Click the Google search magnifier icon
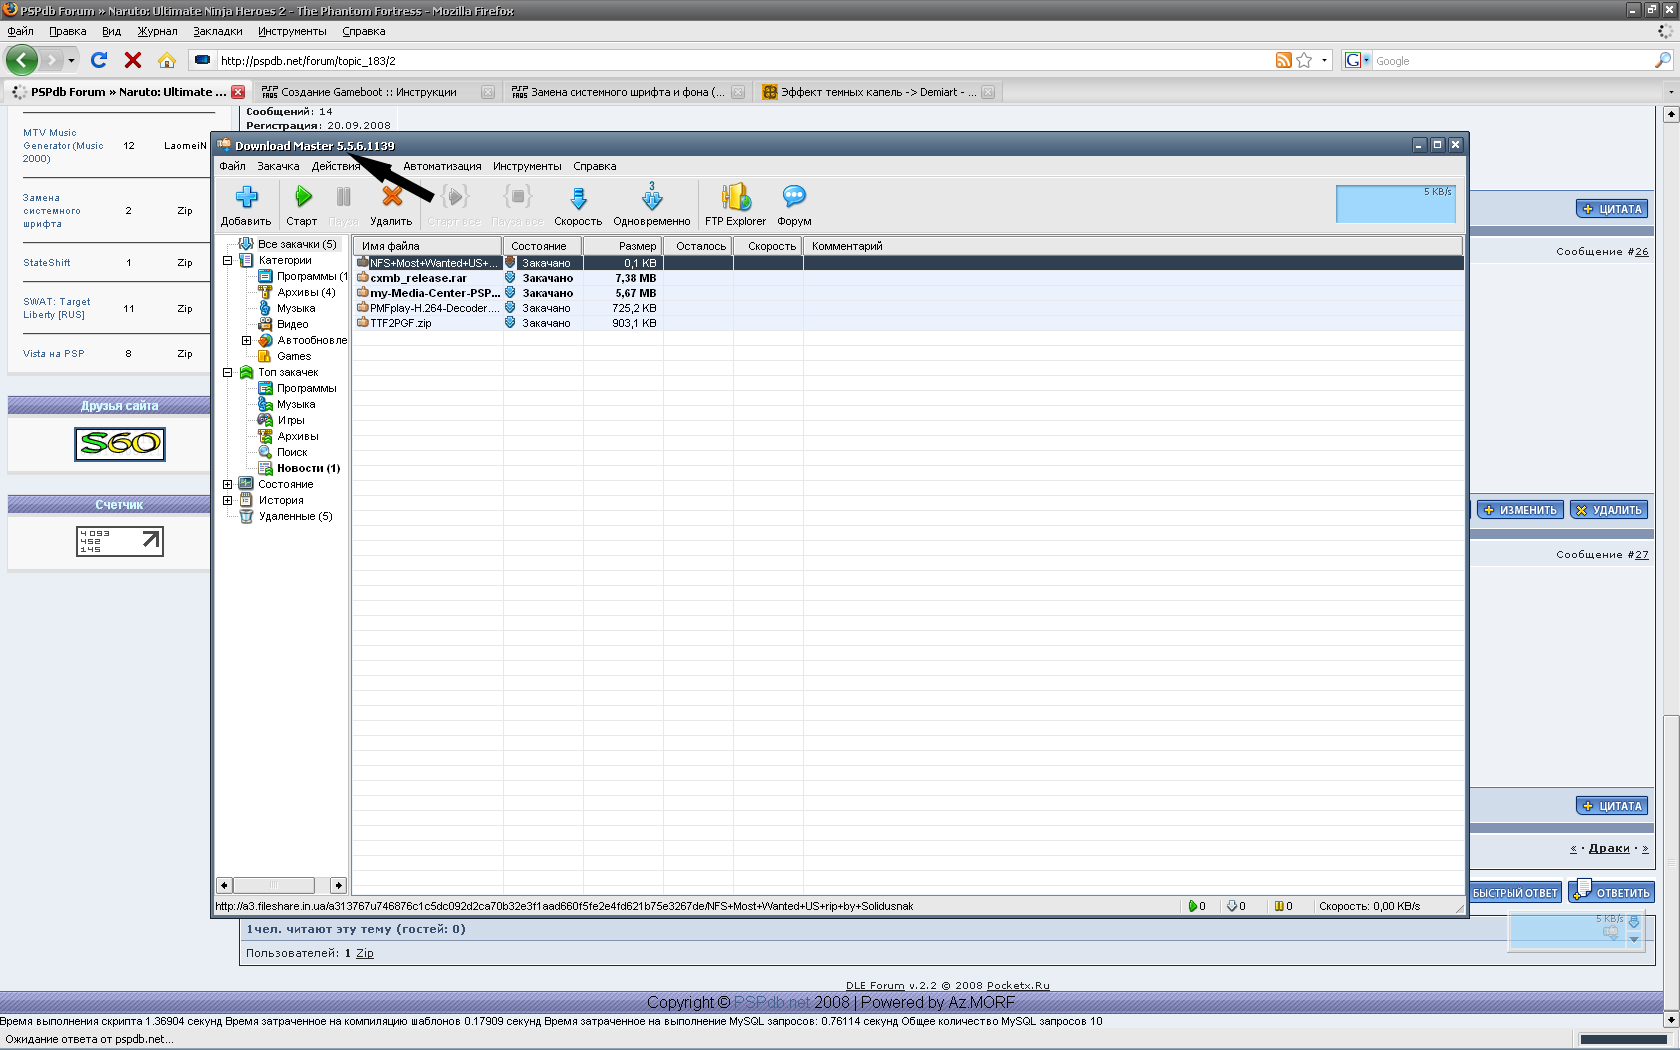The width and height of the screenshot is (1680, 1050). tap(1662, 60)
